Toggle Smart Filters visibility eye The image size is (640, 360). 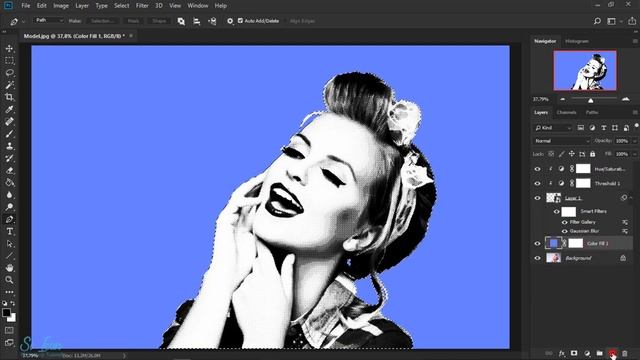point(556,211)
